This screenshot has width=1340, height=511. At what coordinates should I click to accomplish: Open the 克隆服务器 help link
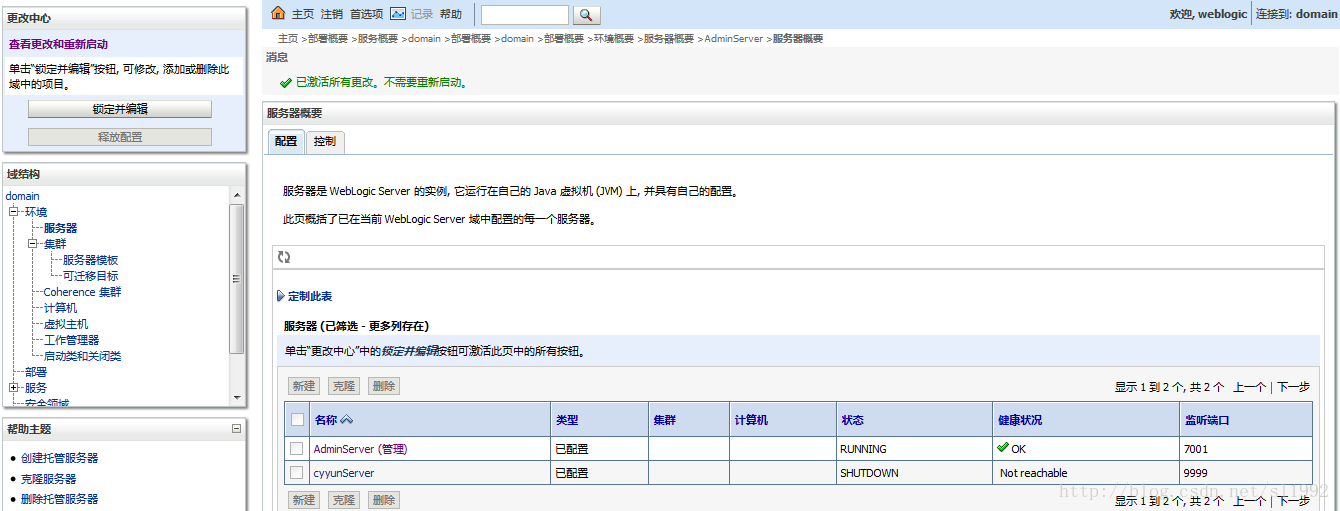pyautogui.click(x=49, y=479)
